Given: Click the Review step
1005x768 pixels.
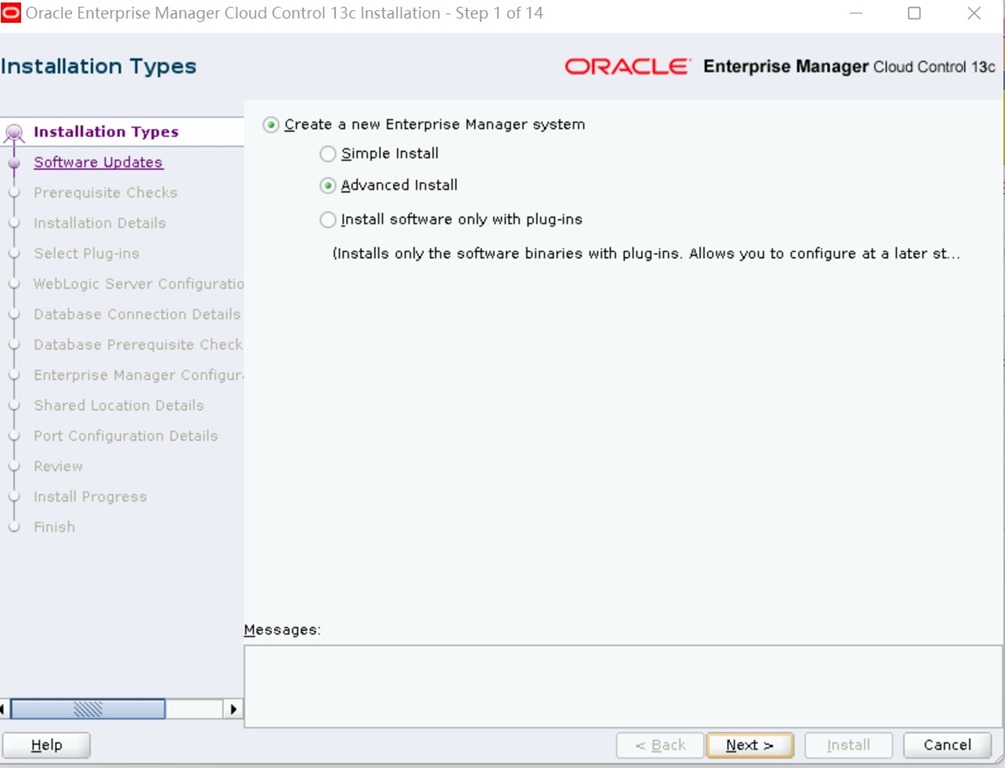Looking at the screenshot, I should 58,466.
